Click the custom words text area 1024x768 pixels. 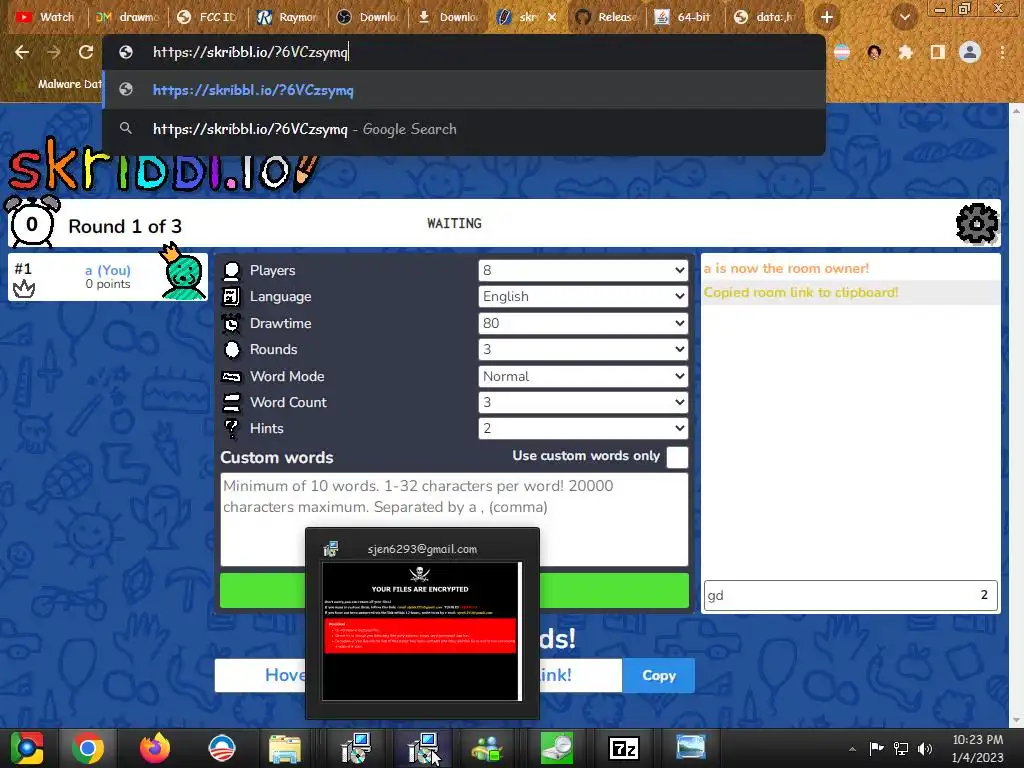pos(454,519)
